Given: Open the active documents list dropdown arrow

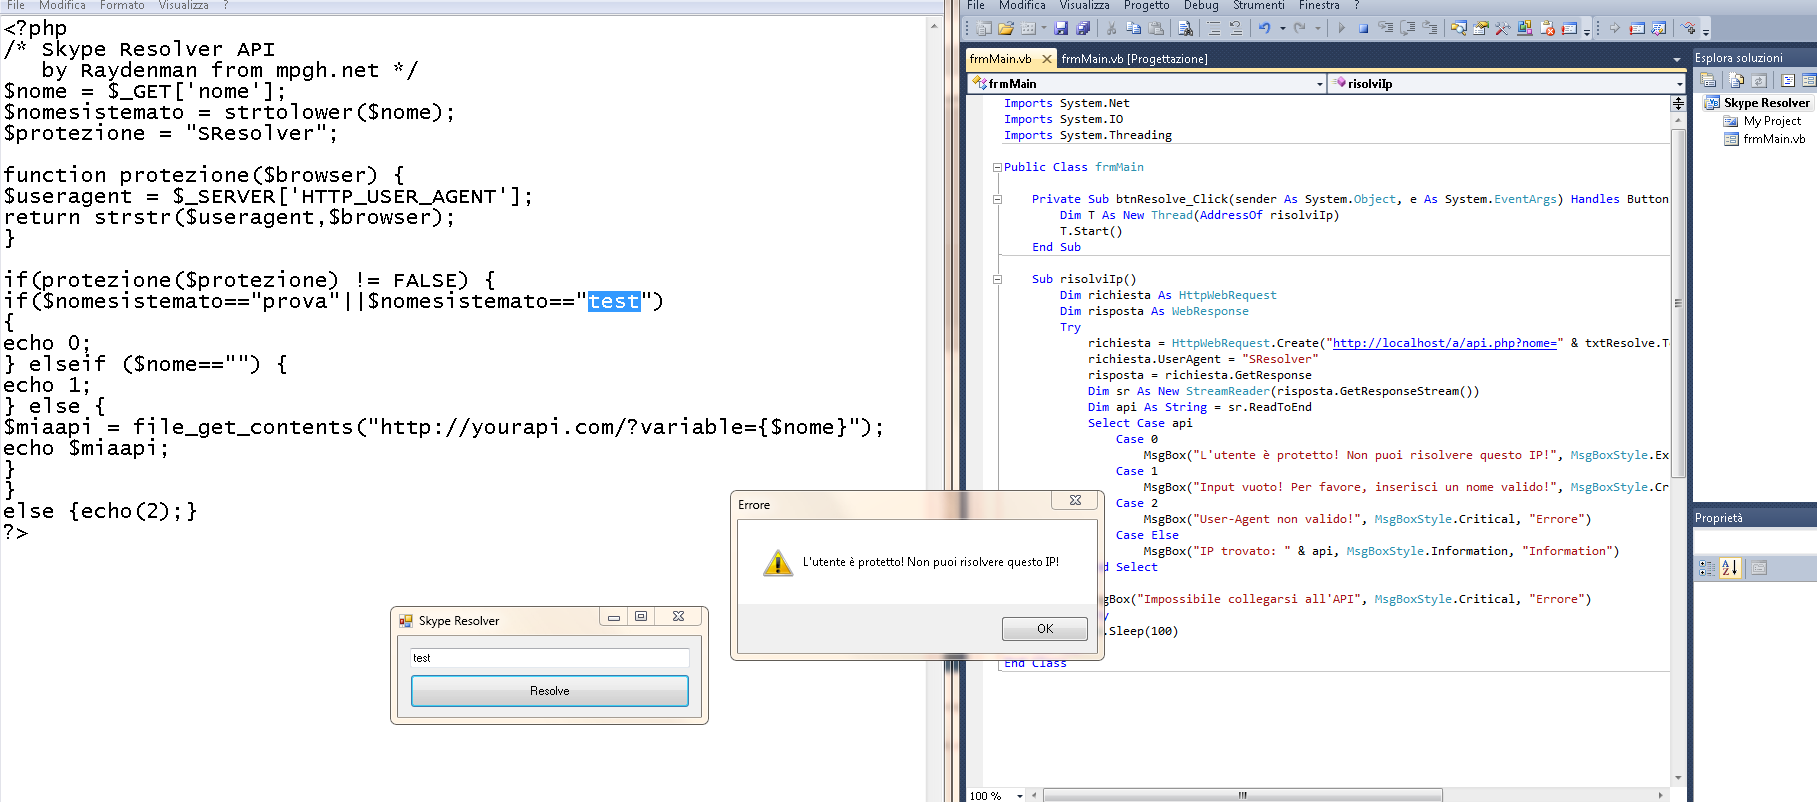Looking at the screenshot, I should (x=1677, y=60).
